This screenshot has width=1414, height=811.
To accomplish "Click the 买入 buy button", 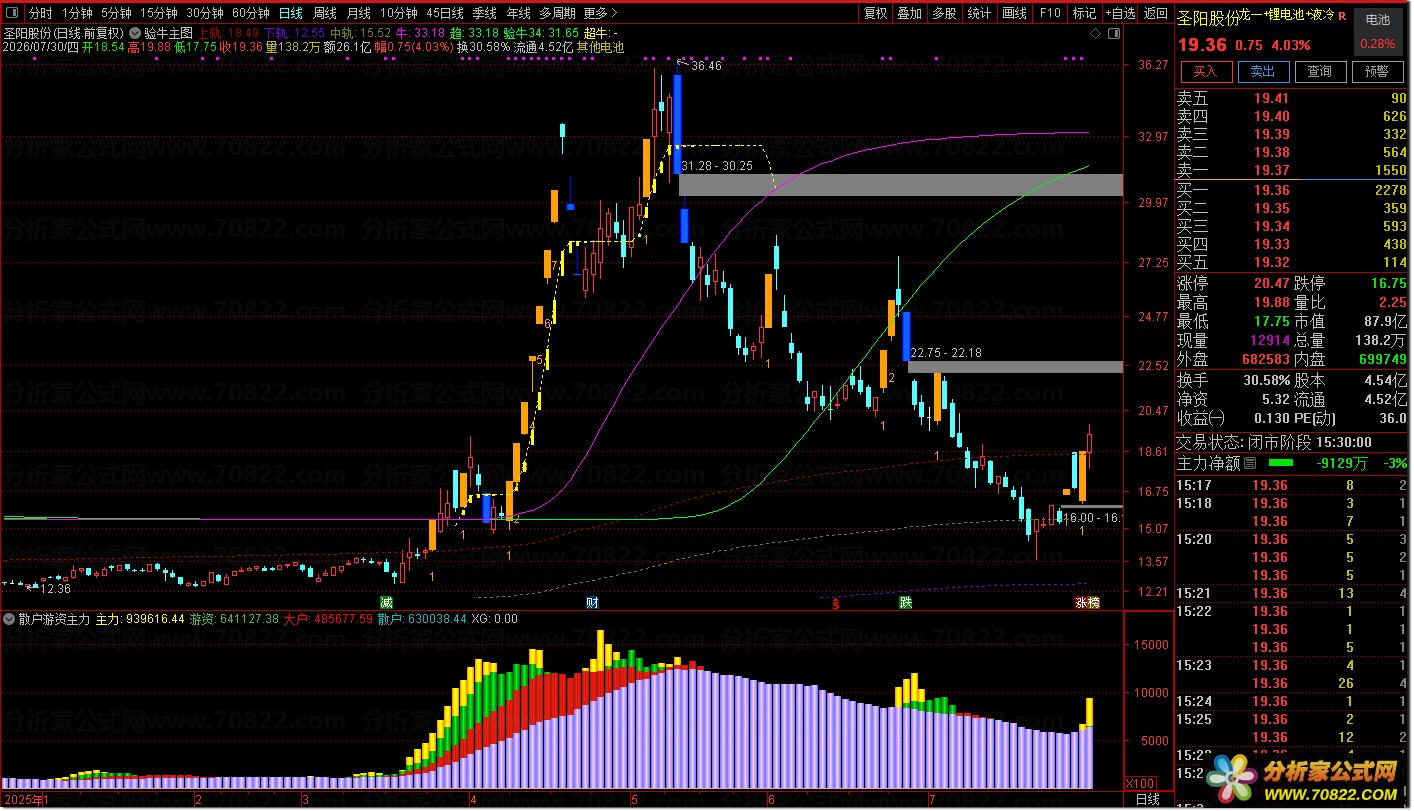I will 1205,71.
